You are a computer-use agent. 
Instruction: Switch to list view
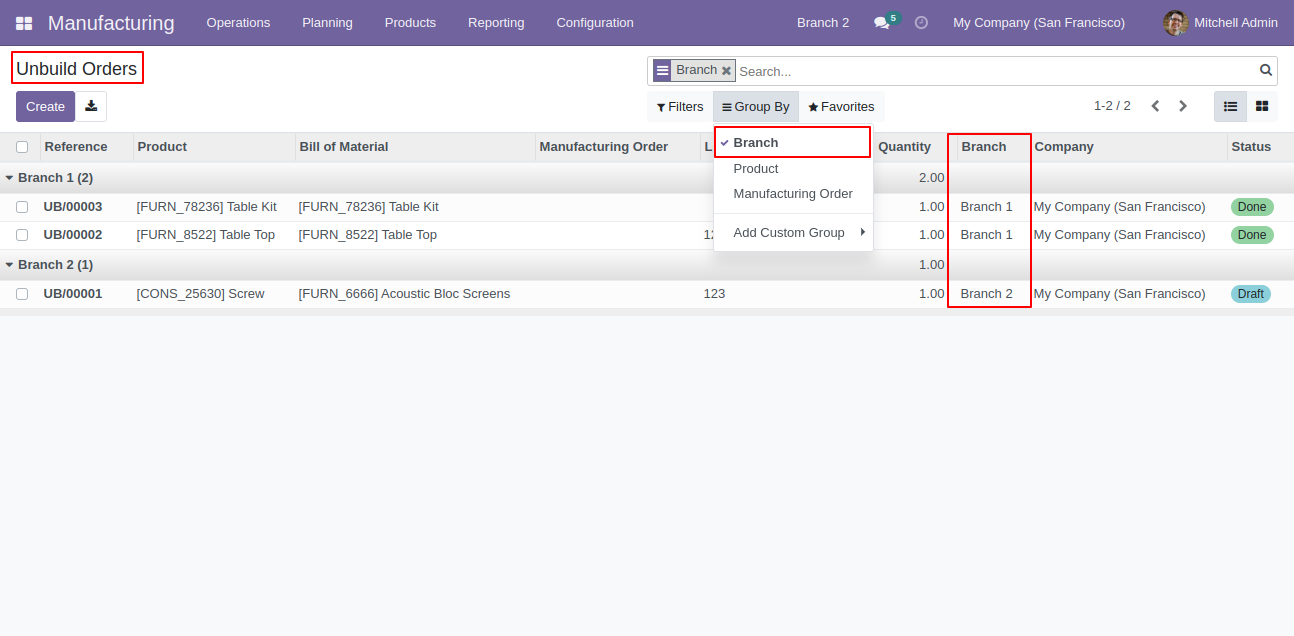pos(1230,106)
